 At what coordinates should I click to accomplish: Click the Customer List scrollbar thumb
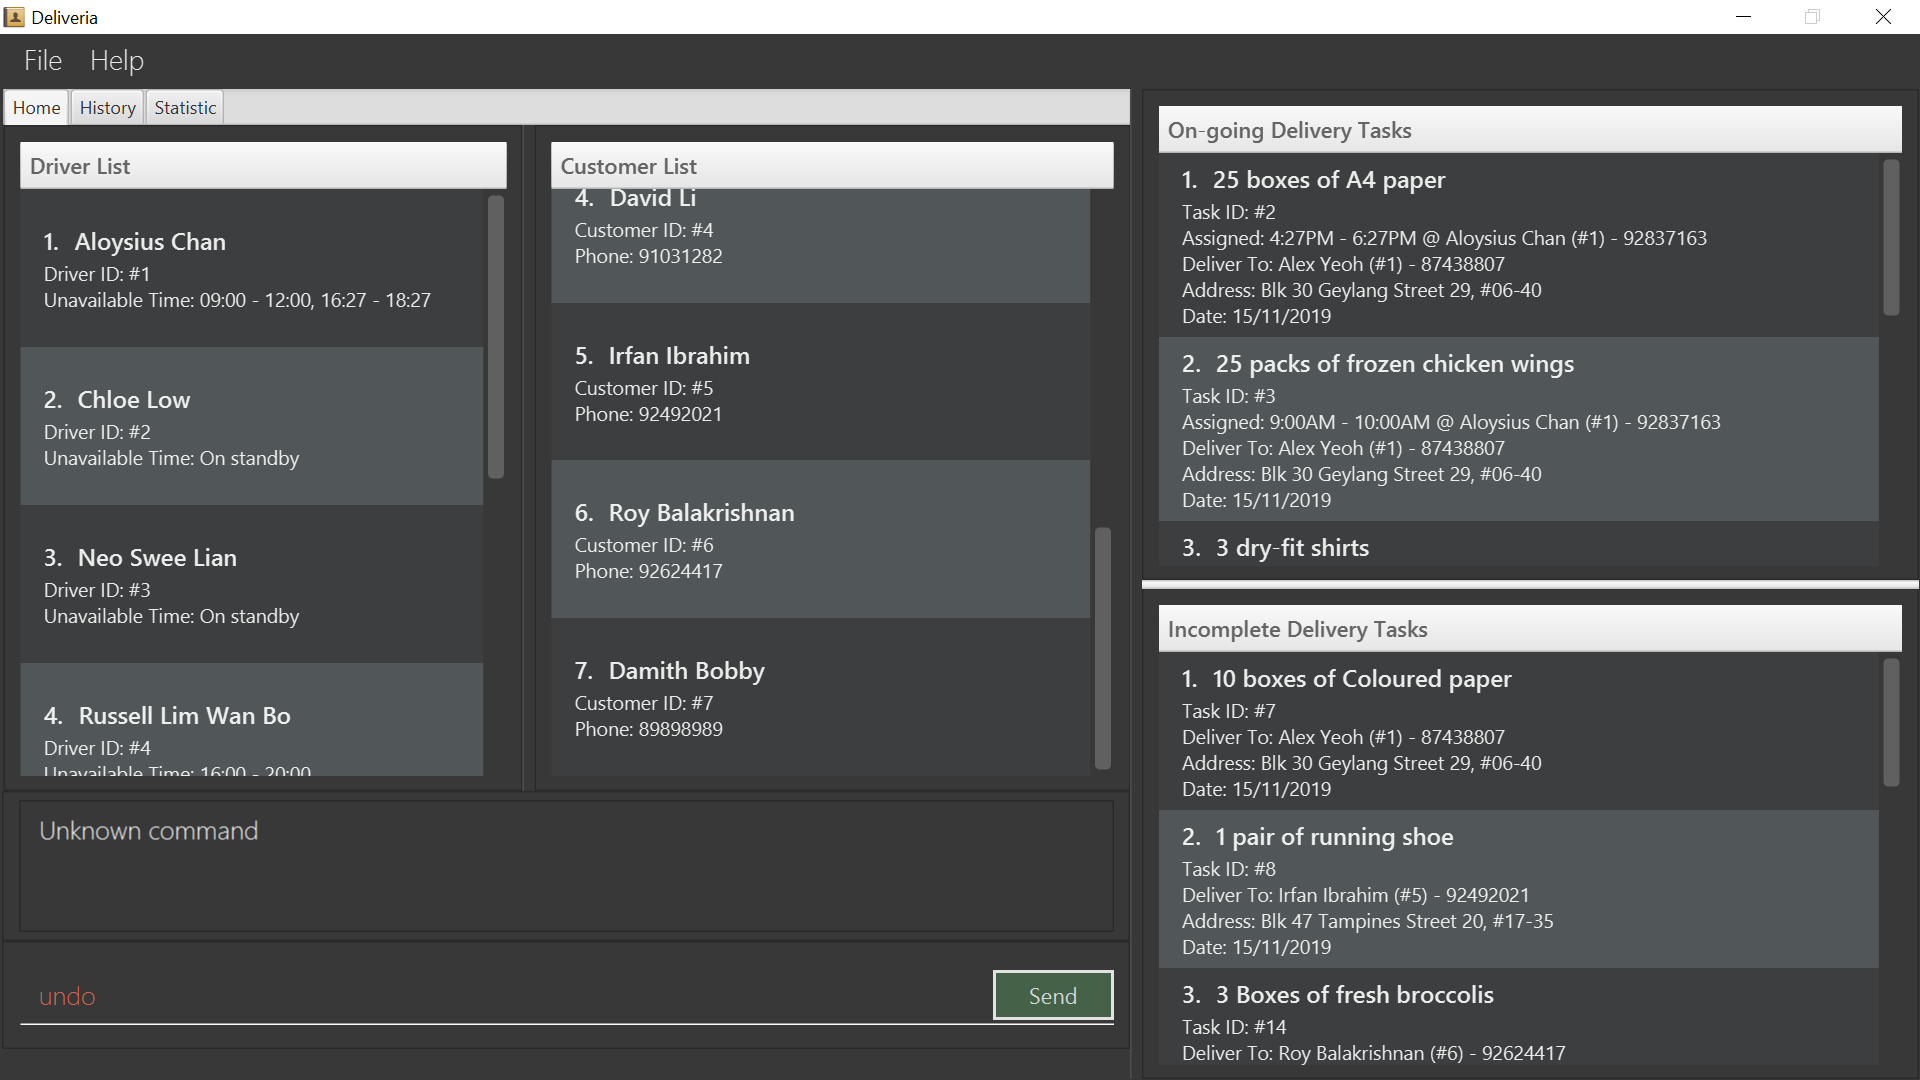(x=1103, y=648)
